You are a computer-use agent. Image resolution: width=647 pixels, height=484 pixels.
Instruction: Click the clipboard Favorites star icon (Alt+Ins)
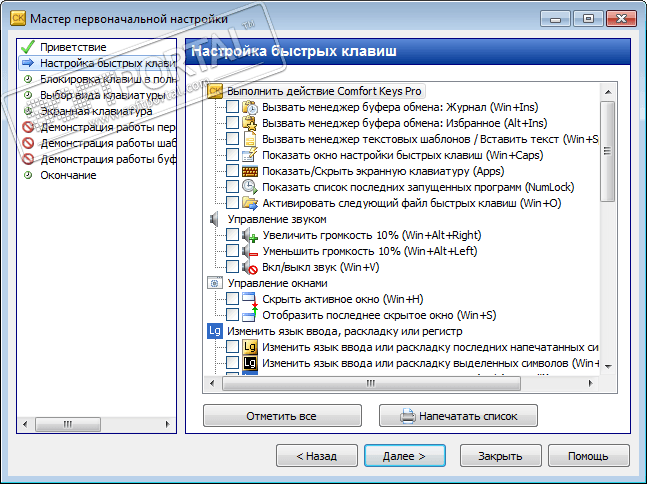(x=250, y=123)
